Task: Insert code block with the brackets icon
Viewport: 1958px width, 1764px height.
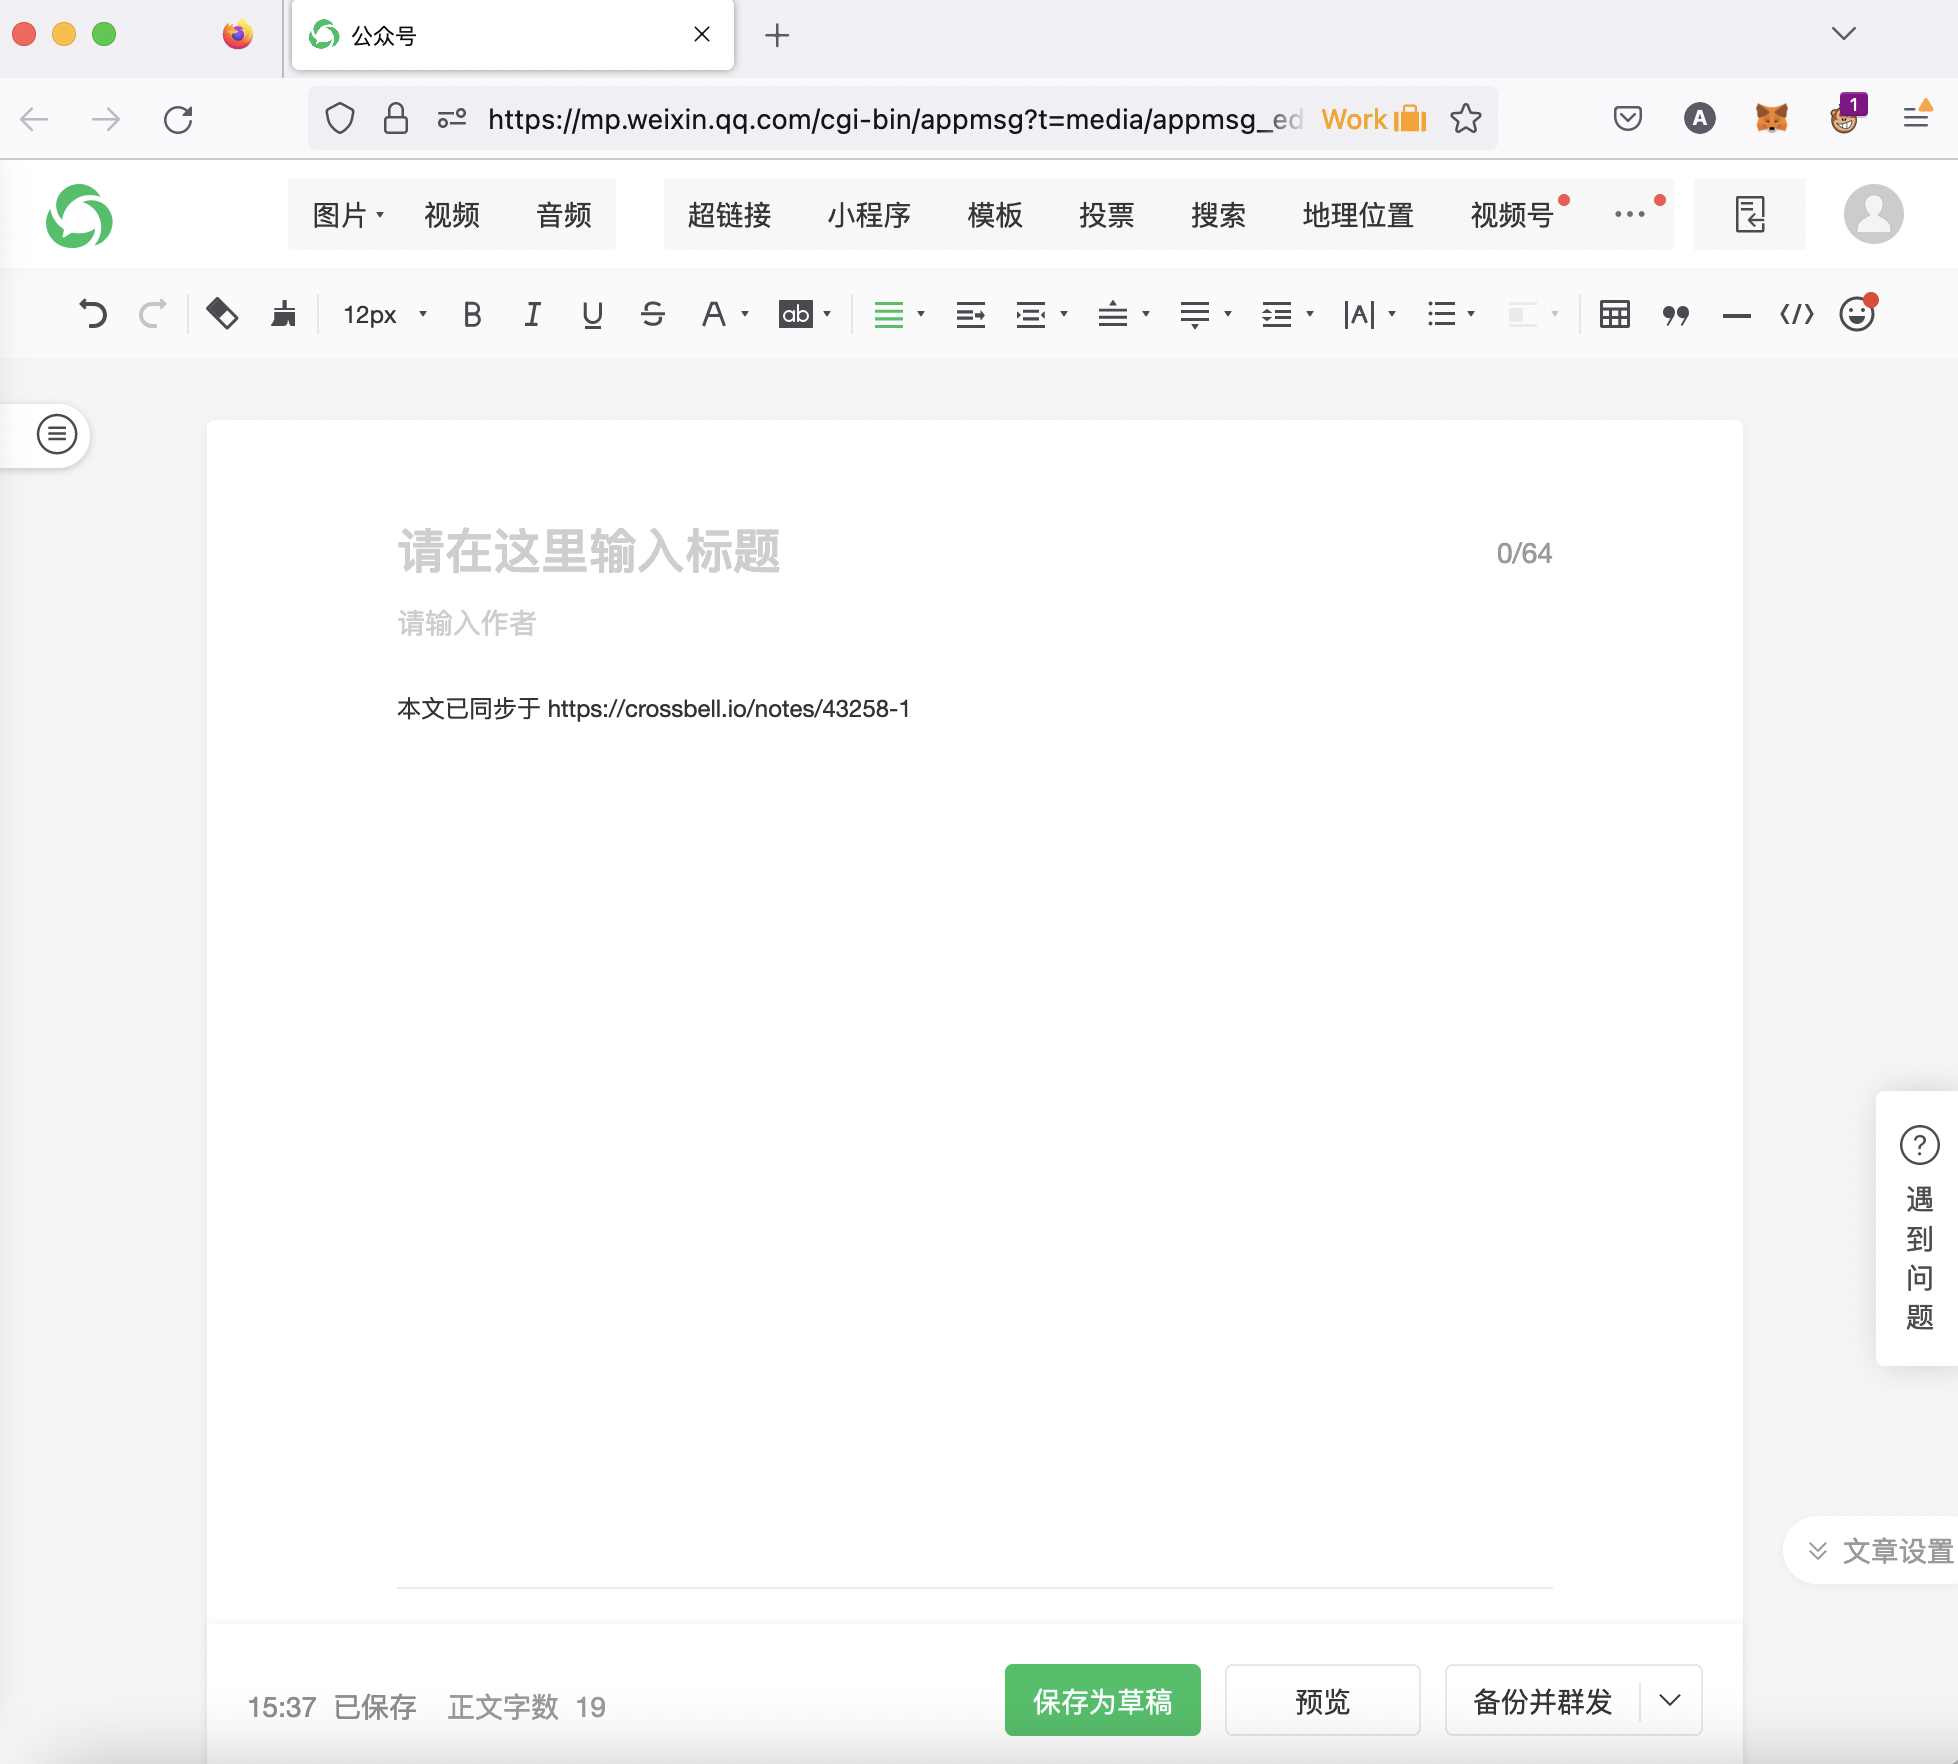Action: pyautogui.click(x=1796, y=315)
